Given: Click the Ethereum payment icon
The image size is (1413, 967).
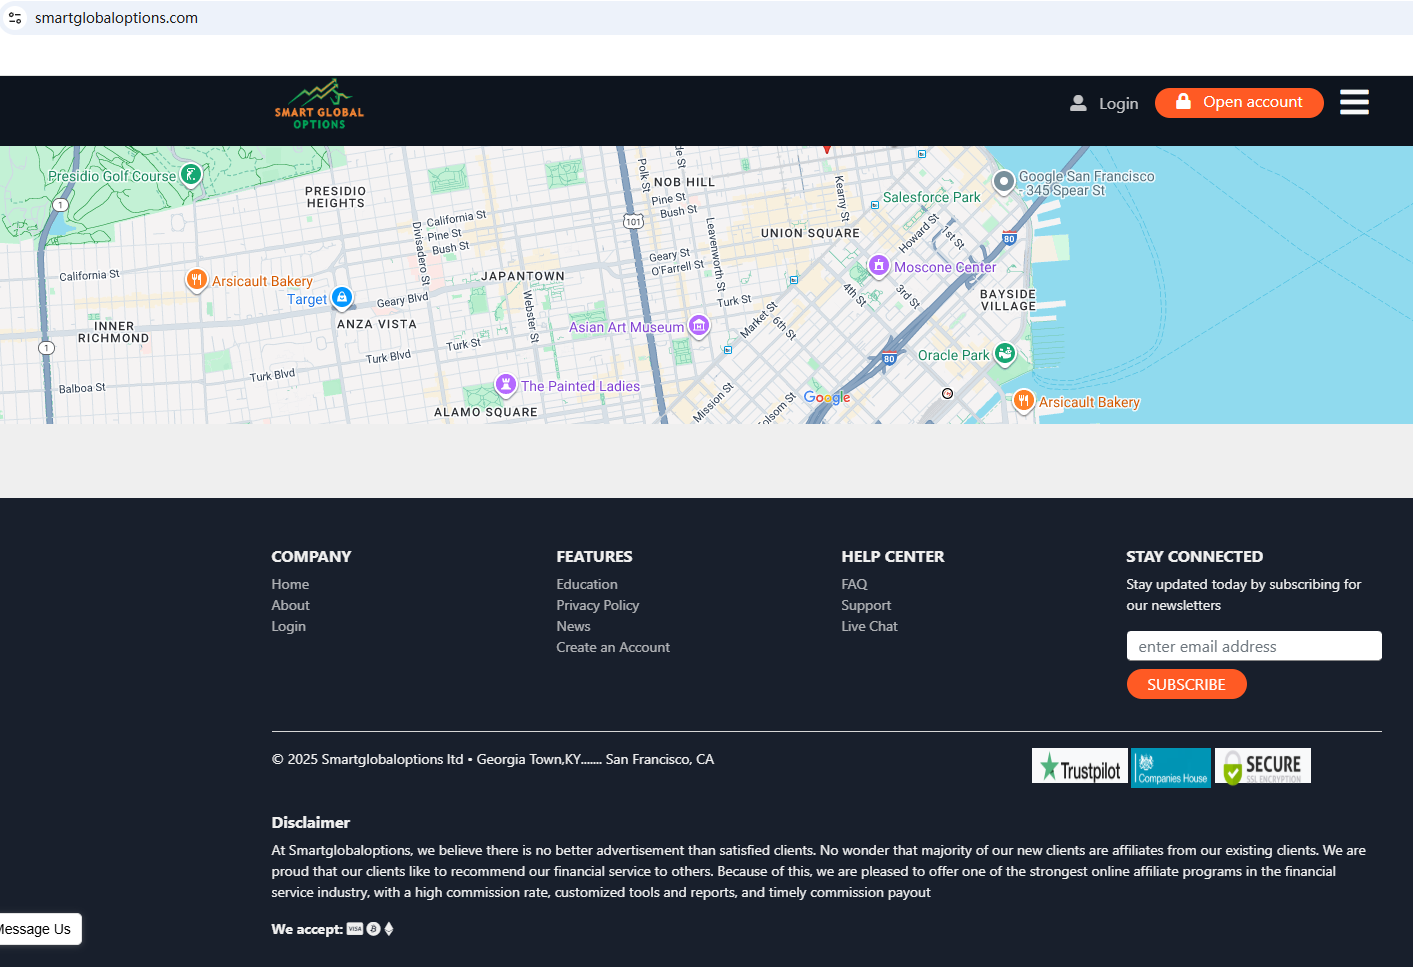Looking at the screenshot, I should point(389,929).
